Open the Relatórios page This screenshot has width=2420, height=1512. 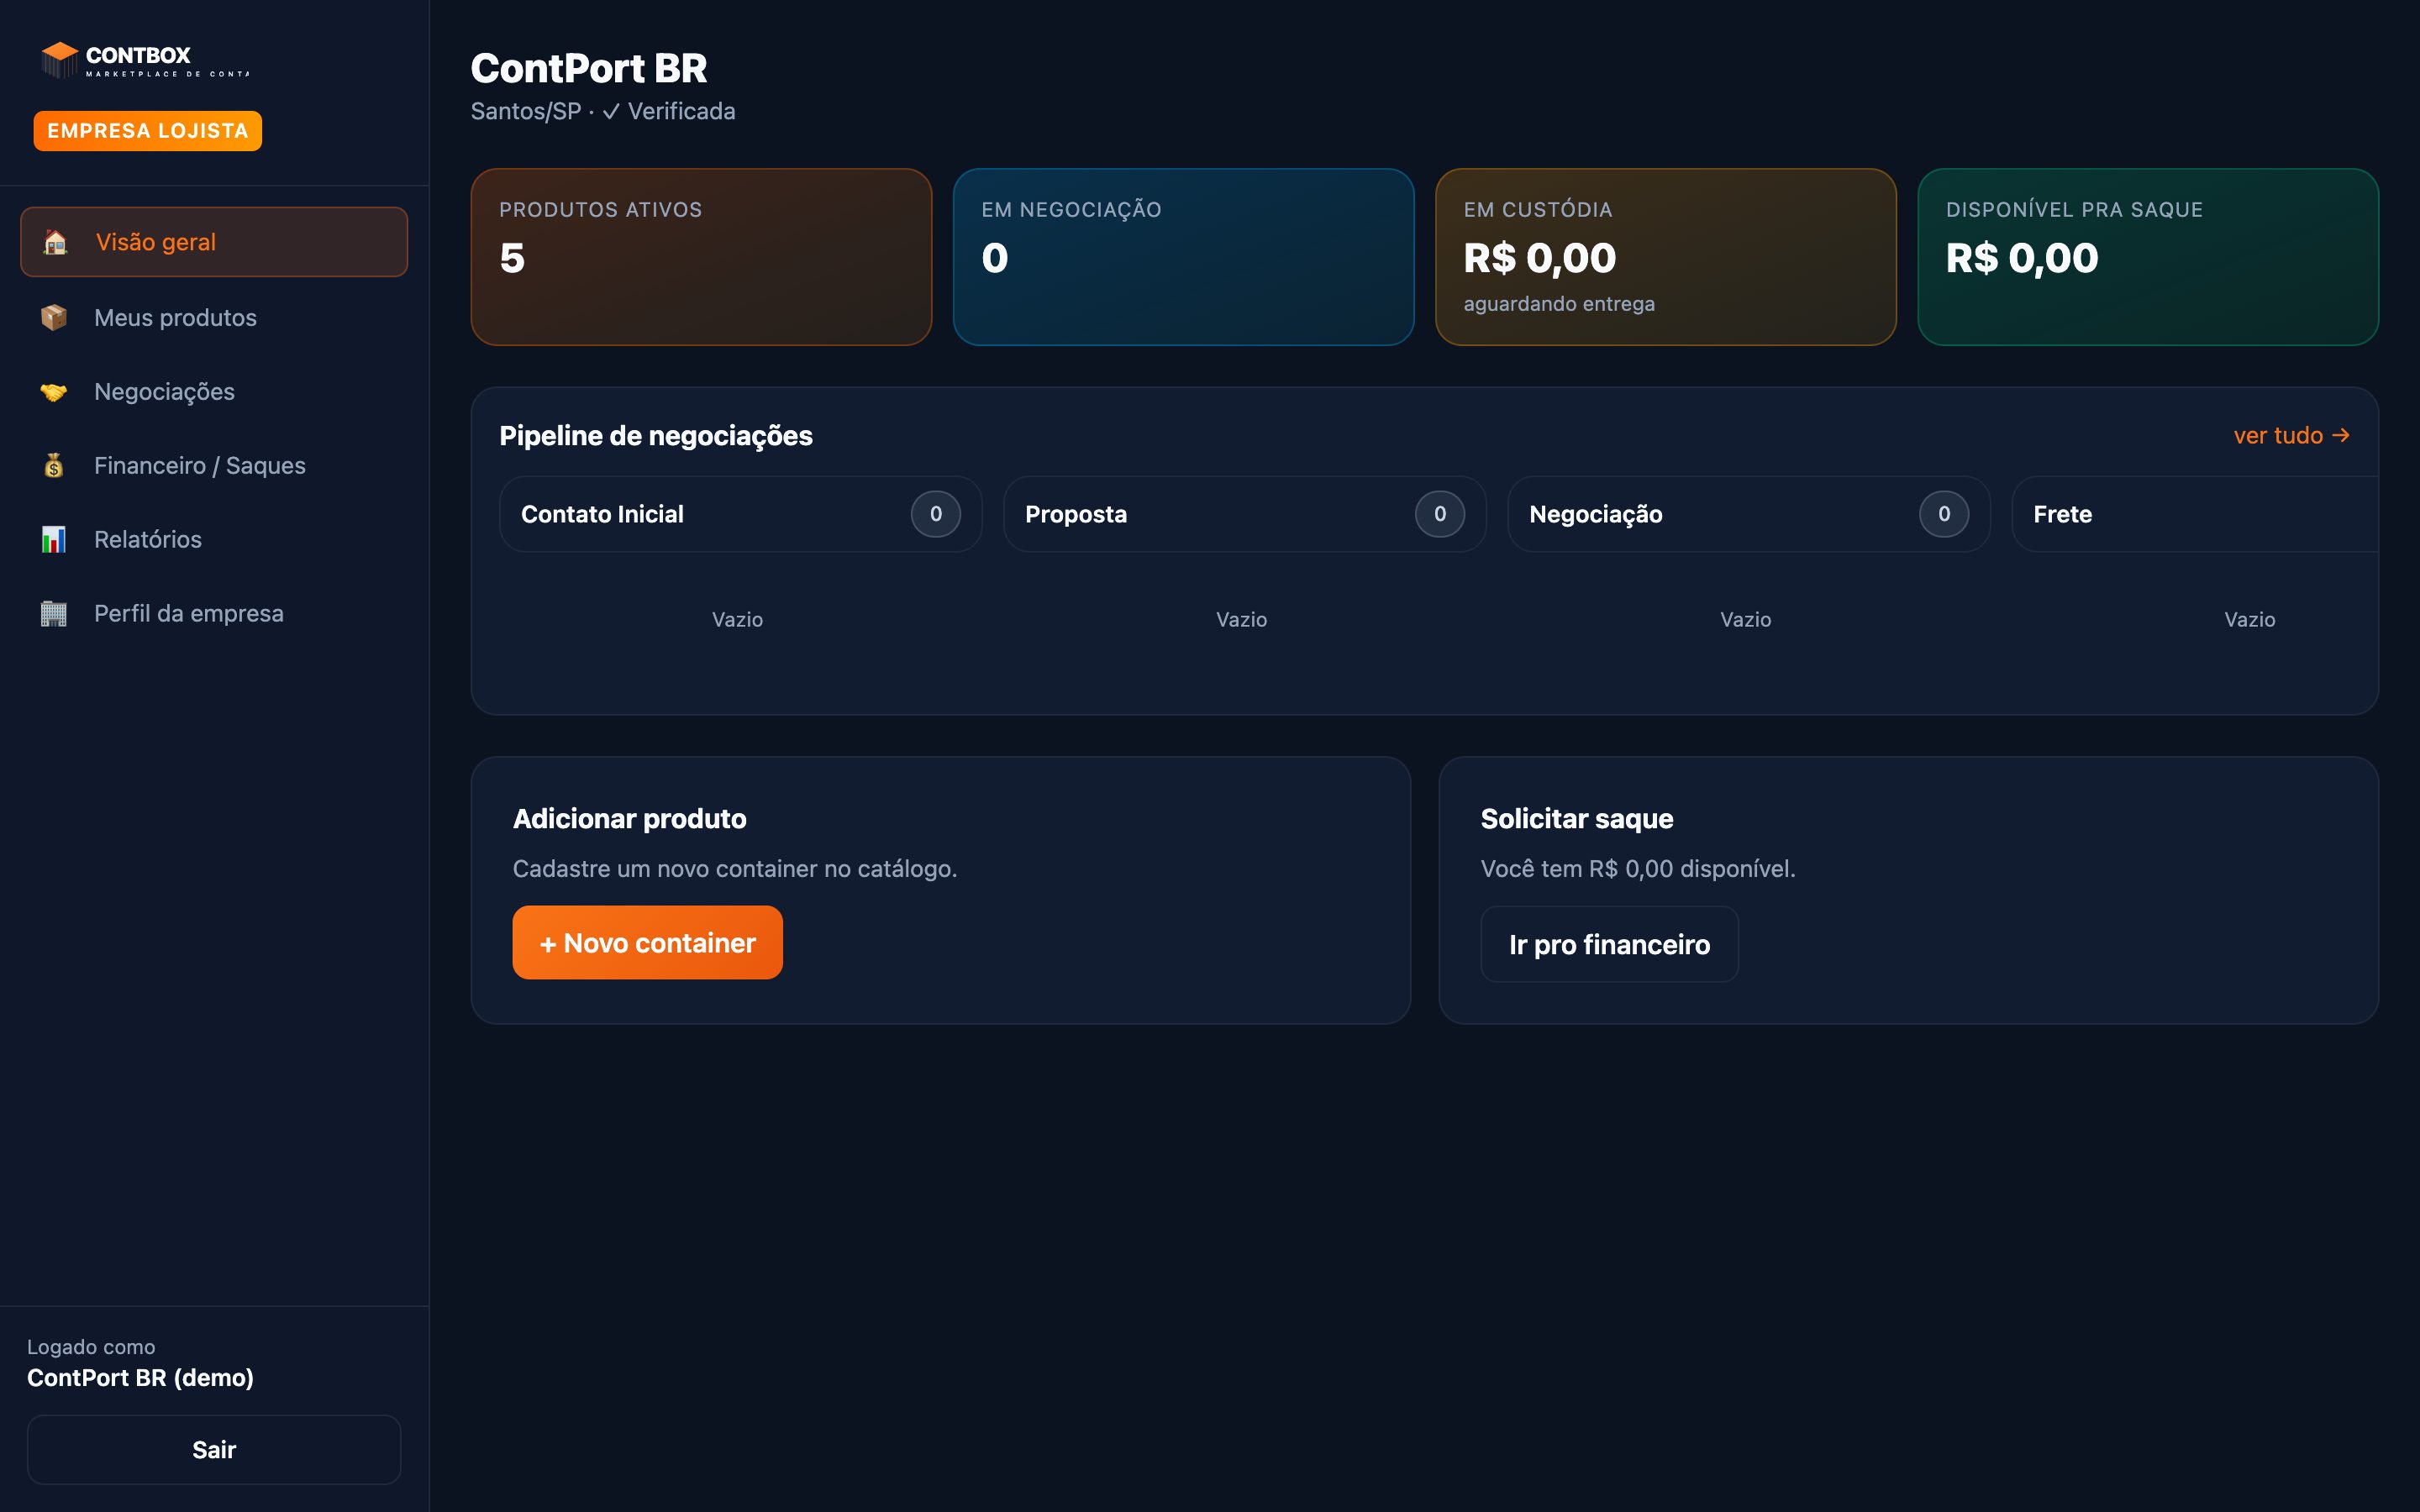[x=214, y=540]
